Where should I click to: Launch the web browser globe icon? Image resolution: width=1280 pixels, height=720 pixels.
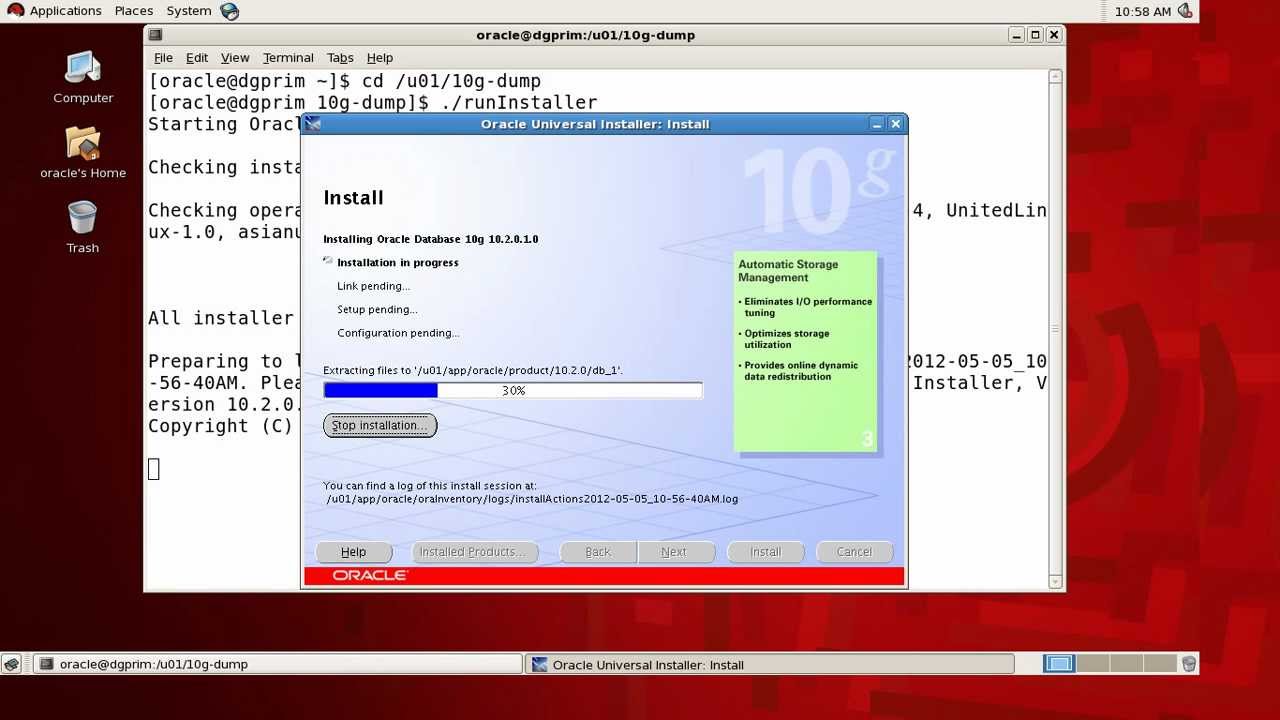pos(230,11)
